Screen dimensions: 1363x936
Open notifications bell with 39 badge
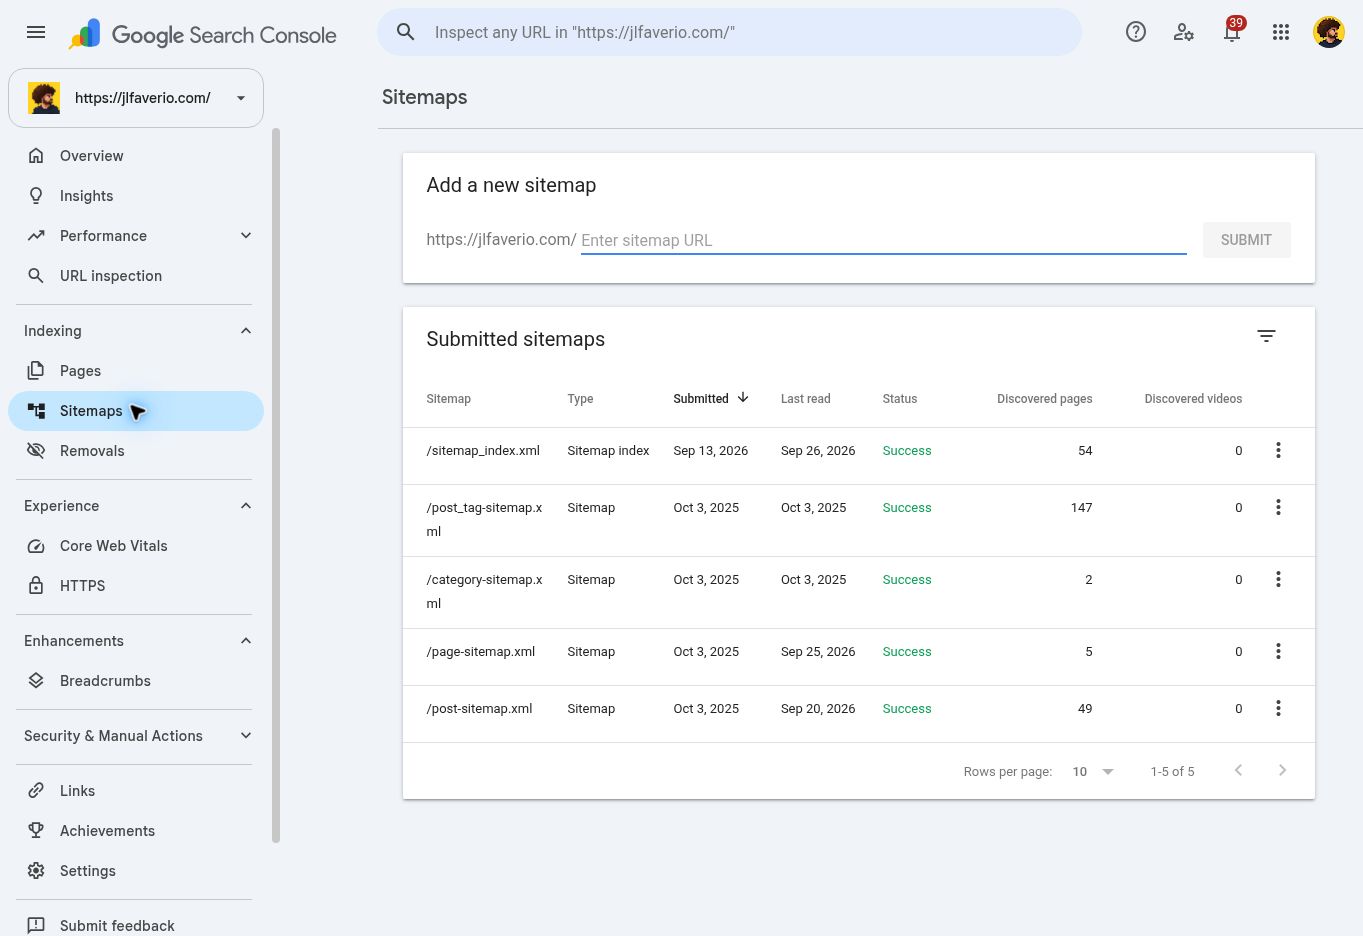coord(1232,30)
